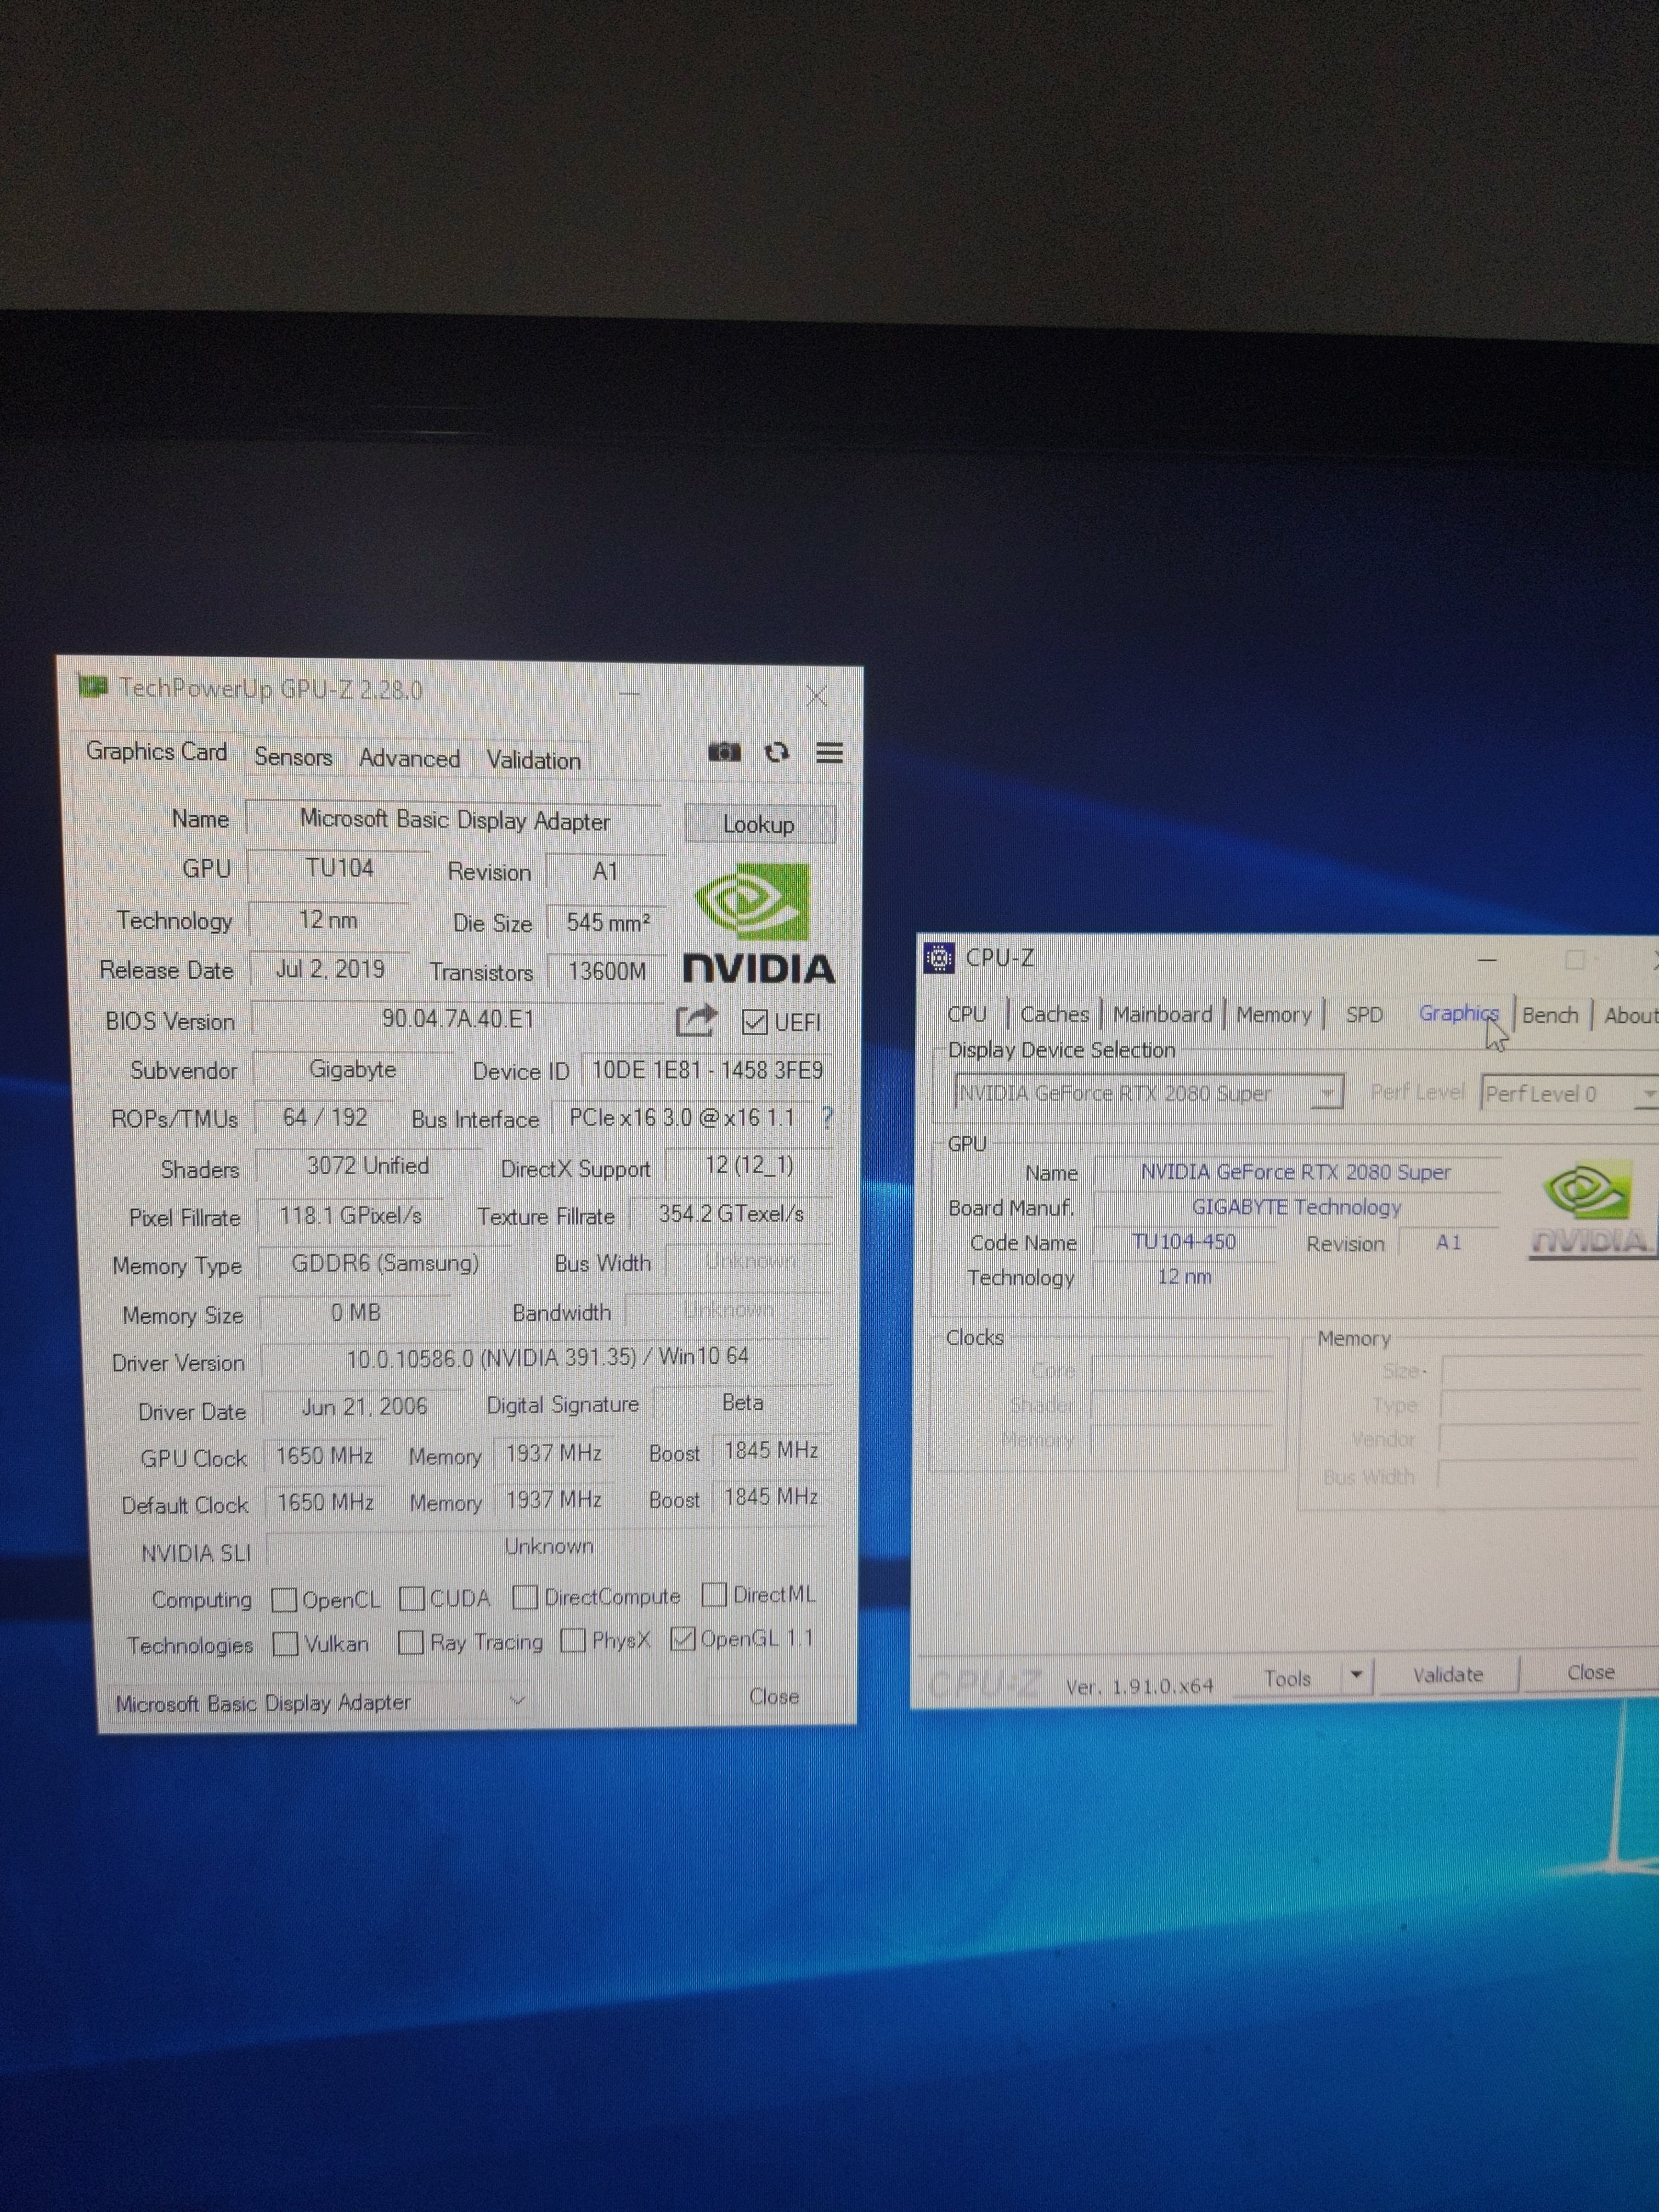This screenshot has width=1659, height=2212.
Task: Click the Close button in GPU-Z
Action: point(774,1696)
